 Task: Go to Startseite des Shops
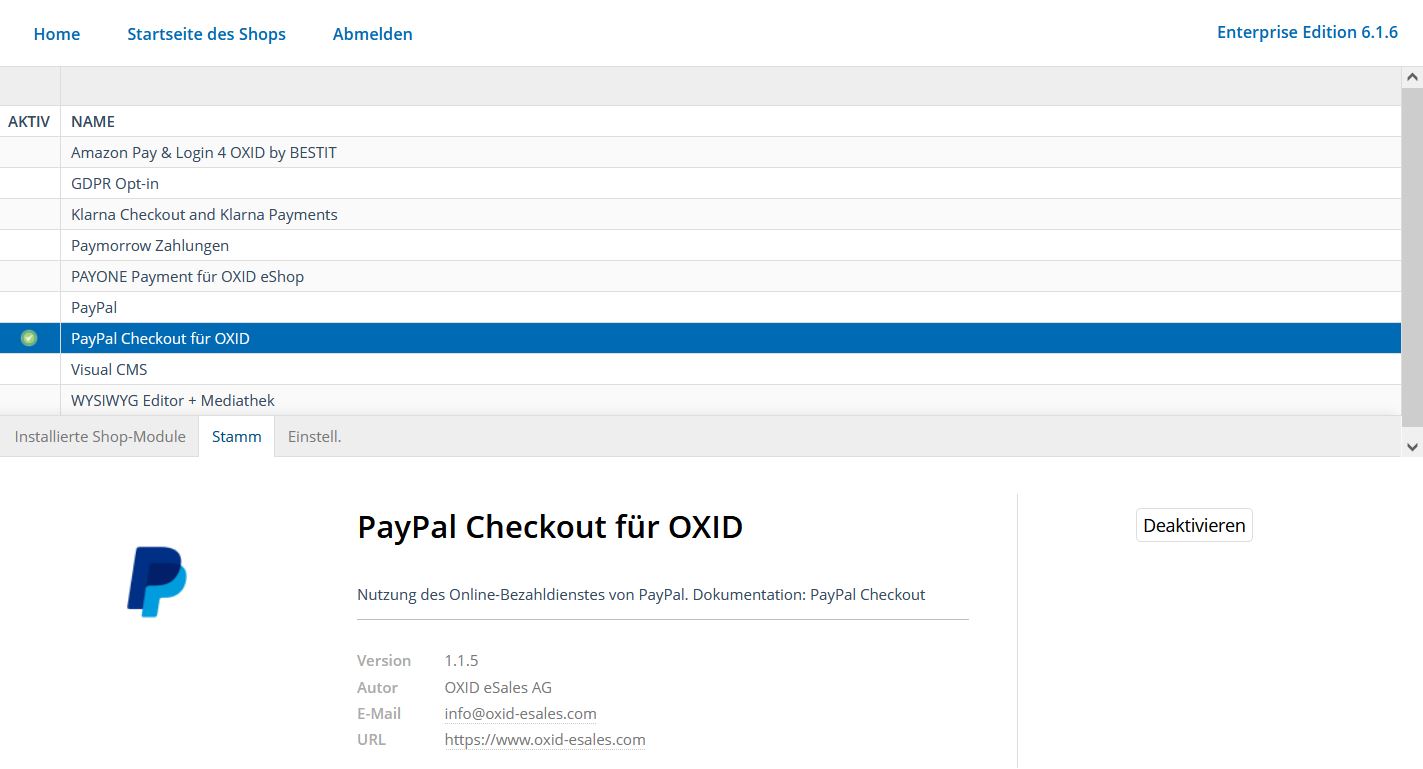coord(206,34)
